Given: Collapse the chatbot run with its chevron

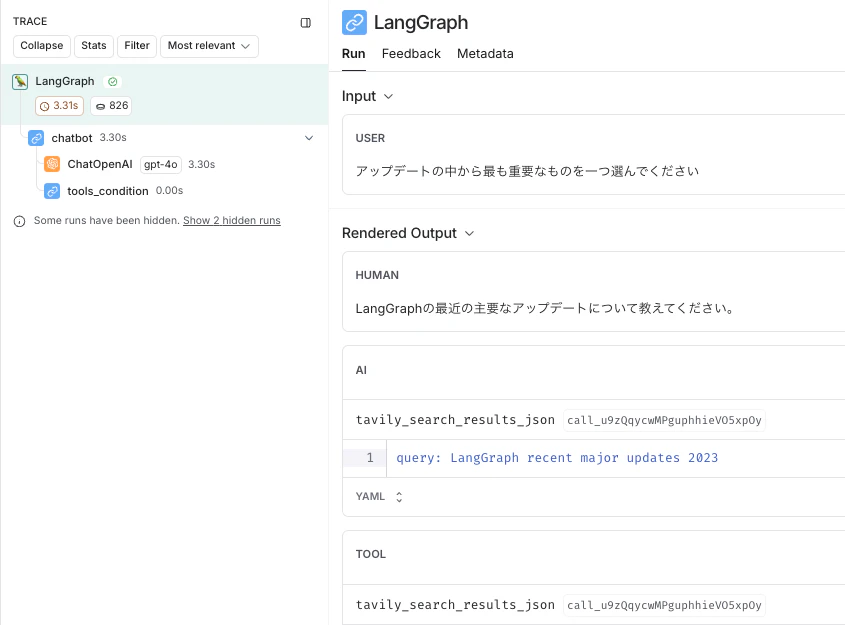Looking at the screenshot, I should tap(309, 138).
